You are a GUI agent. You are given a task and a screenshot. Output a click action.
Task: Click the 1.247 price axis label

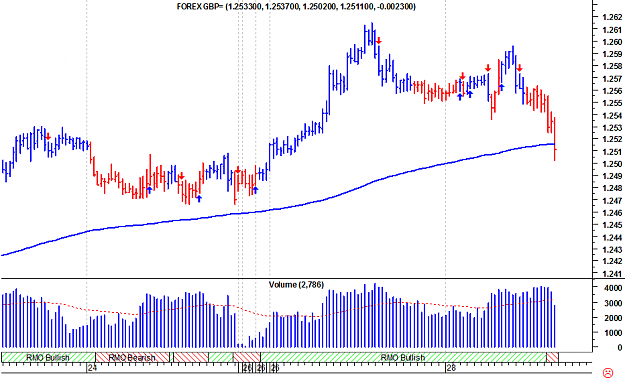pos(612,201)
